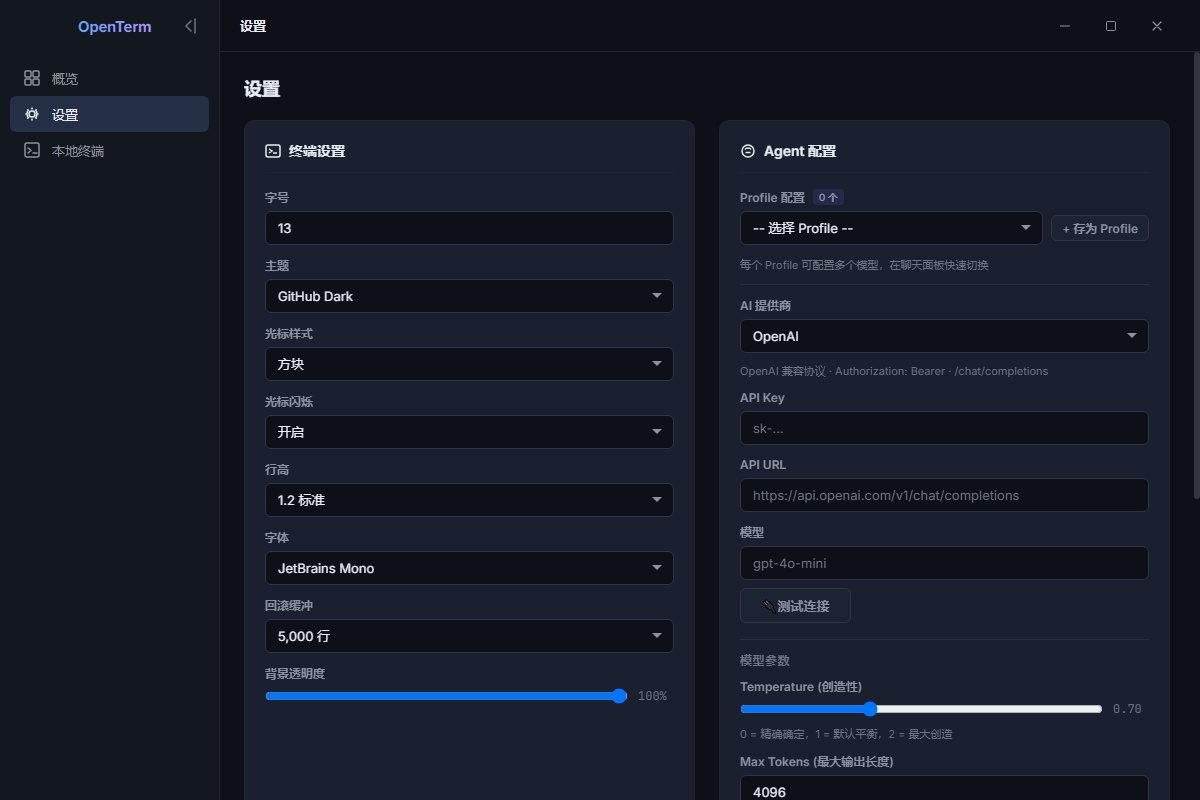Open the 选择 Profile dropdown

pos(890,228)
